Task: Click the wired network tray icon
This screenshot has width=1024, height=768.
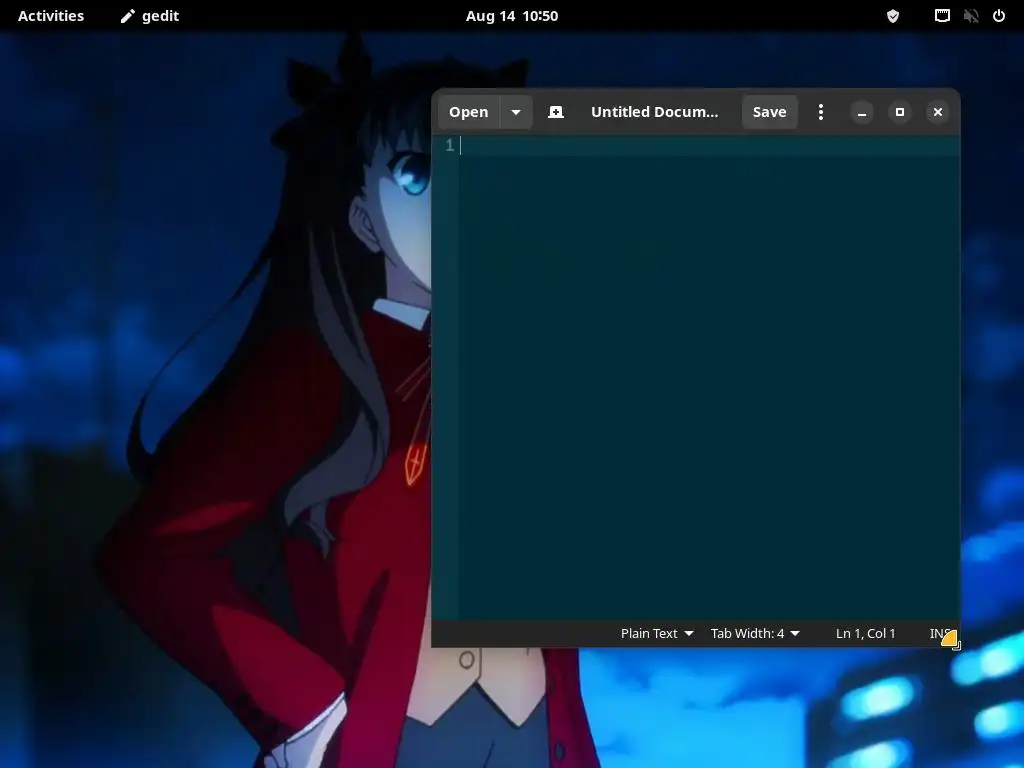Action: [942, 16]
